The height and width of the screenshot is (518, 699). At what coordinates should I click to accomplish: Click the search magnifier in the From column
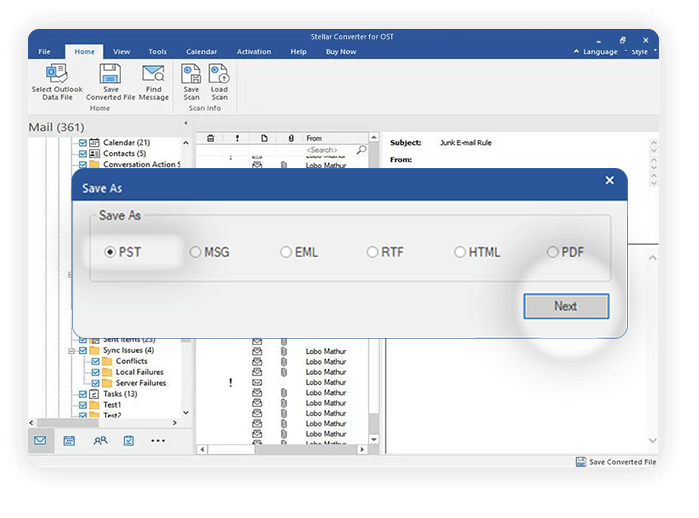click(362, 150)
